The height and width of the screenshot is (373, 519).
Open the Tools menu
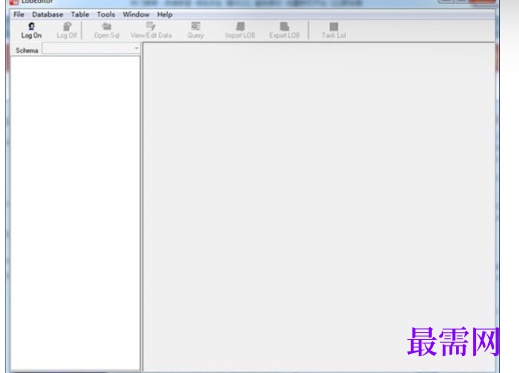(106, 15)
